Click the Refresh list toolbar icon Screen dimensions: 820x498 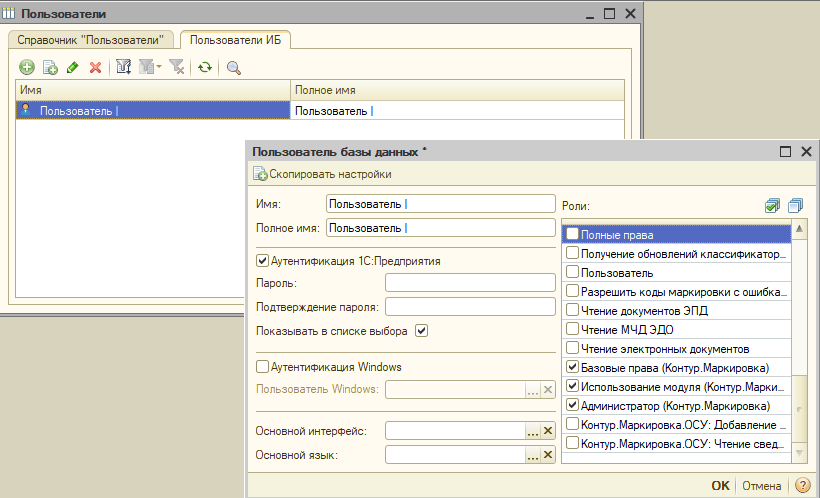(x=204, y=67)
